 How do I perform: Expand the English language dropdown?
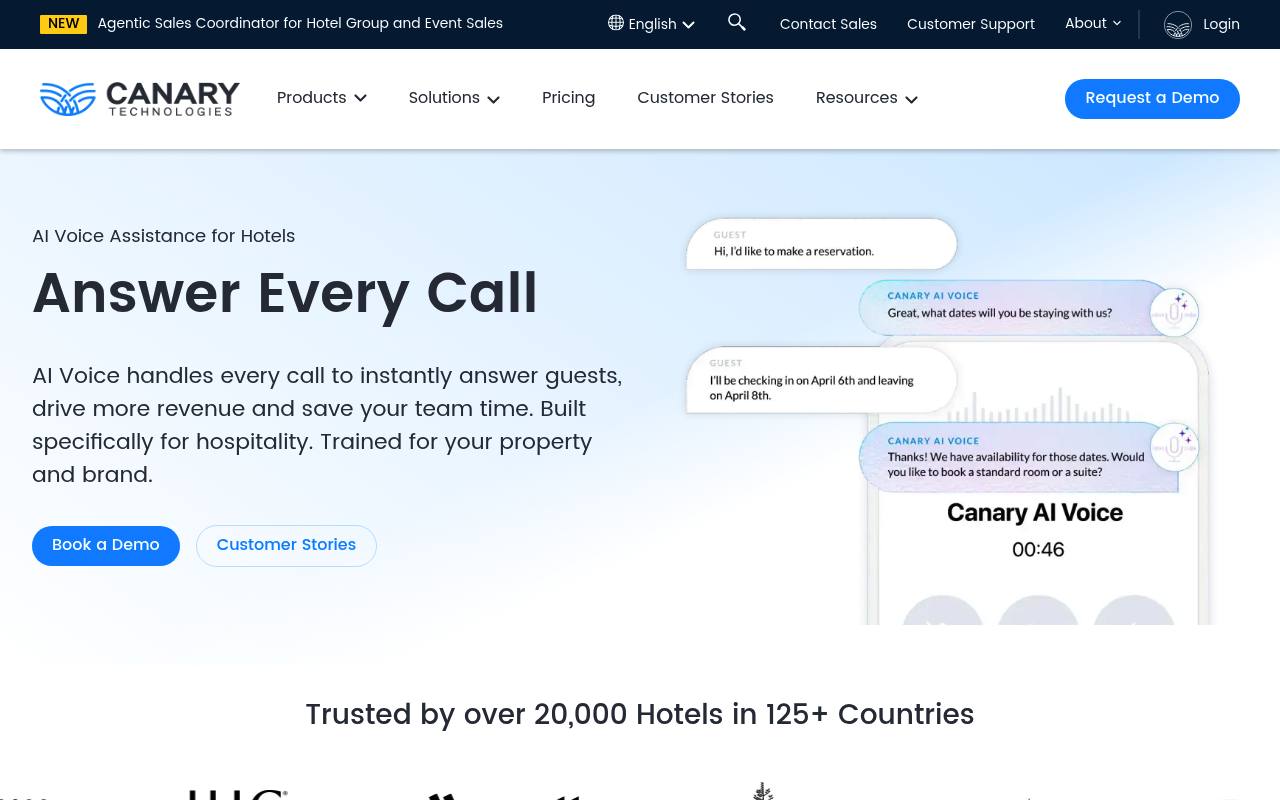coord(651,24)
